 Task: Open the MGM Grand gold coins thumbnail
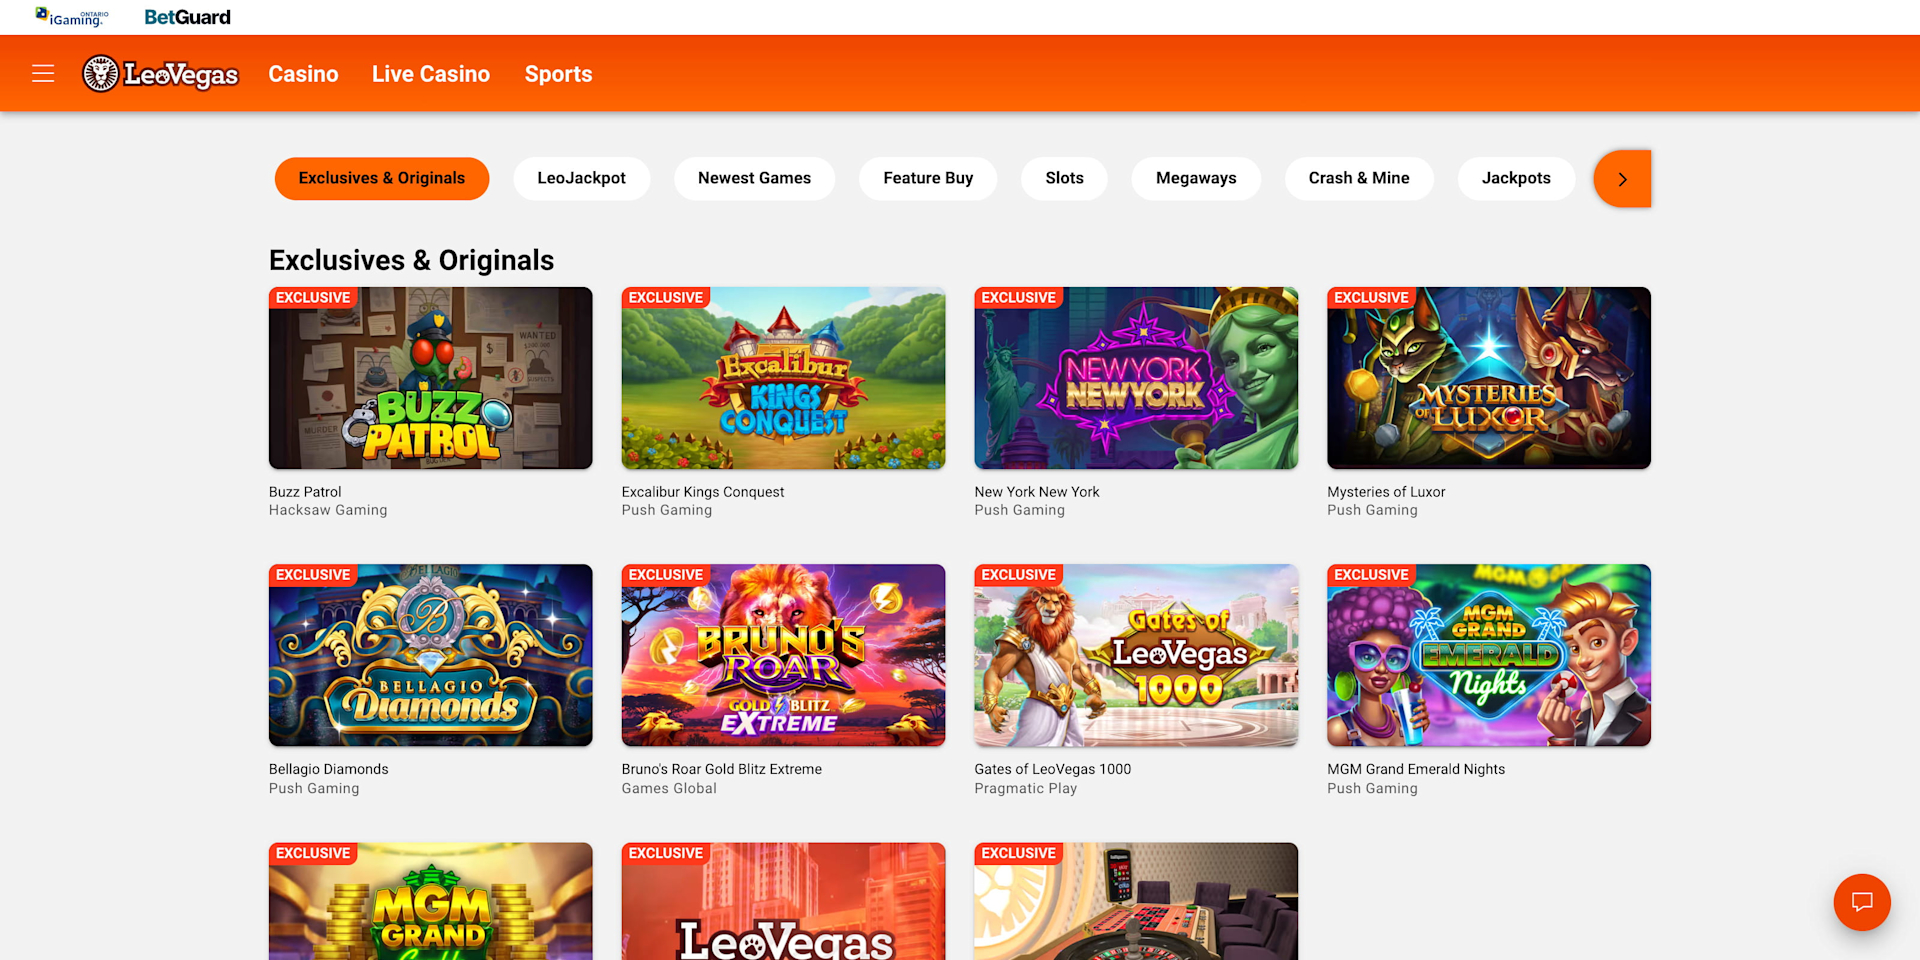pyautogui.click(x=431, y=901)
